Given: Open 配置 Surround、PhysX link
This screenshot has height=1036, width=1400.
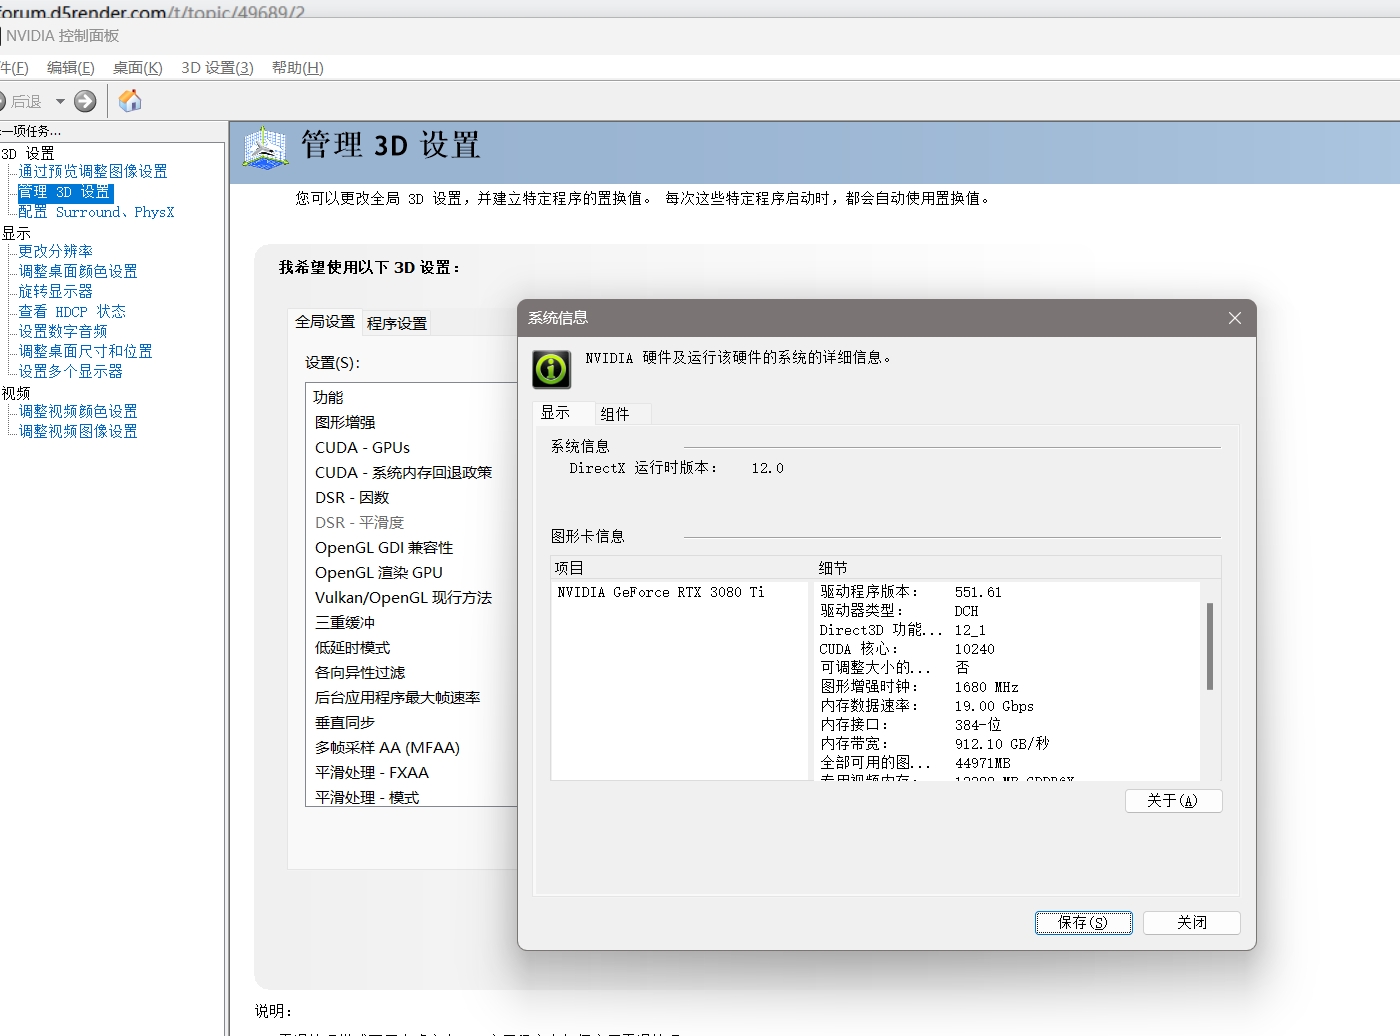Looking at the screenshot, I should tap(96, 212).
